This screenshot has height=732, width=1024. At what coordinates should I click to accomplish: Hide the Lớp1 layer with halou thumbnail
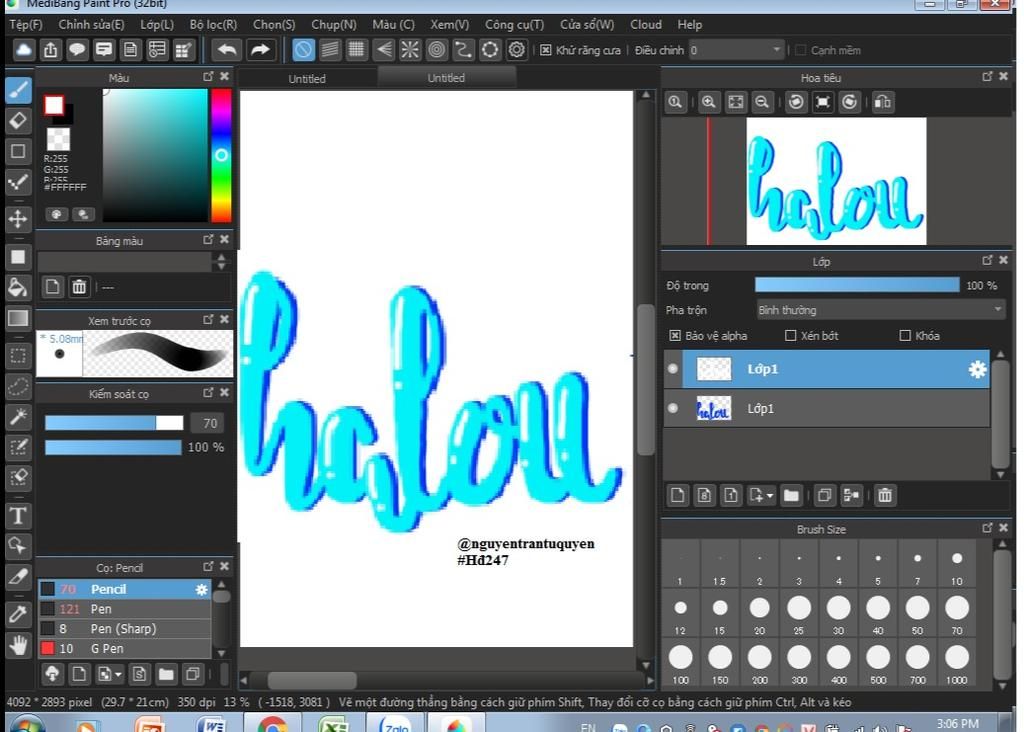click(673, 408)
